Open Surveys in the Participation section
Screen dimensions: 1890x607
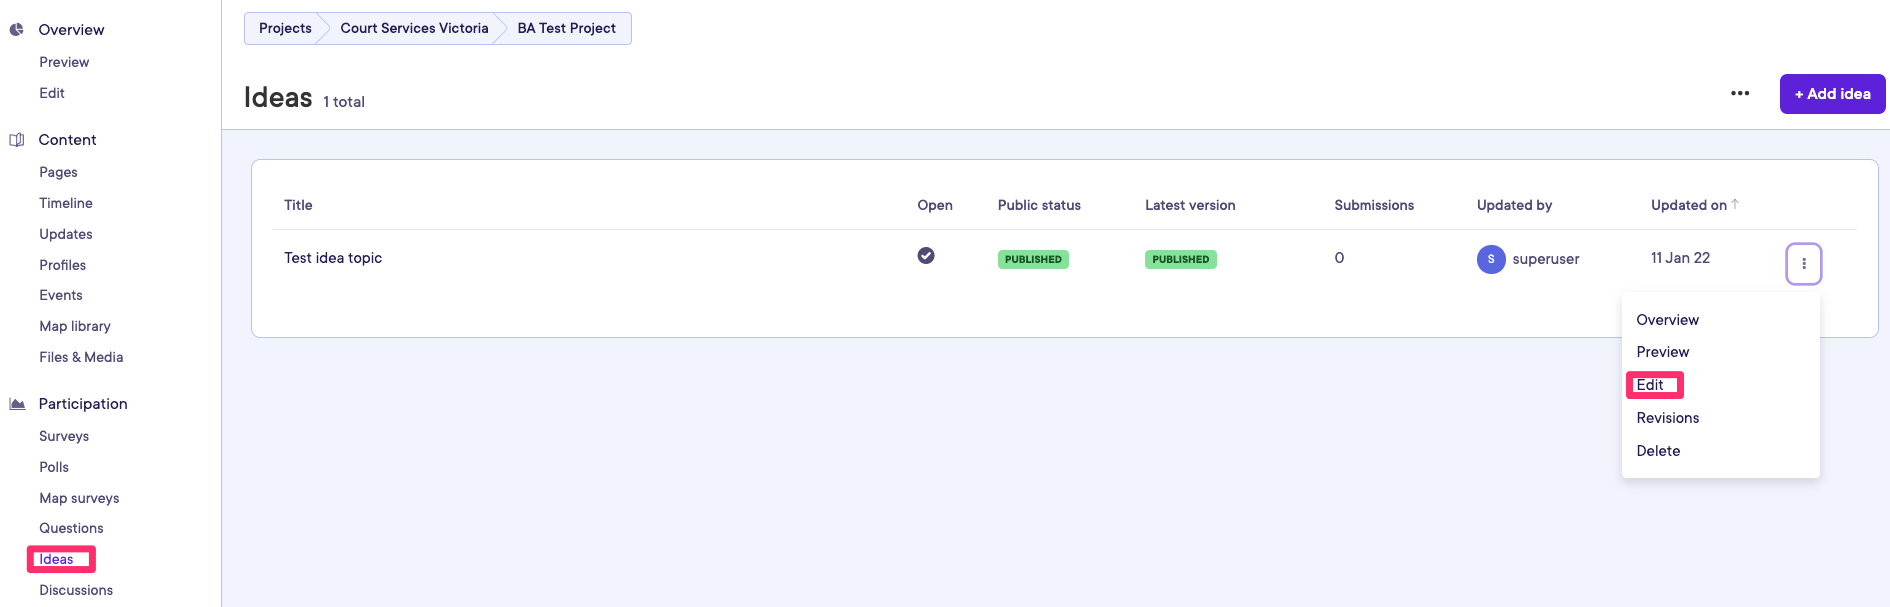click(64, 436)
